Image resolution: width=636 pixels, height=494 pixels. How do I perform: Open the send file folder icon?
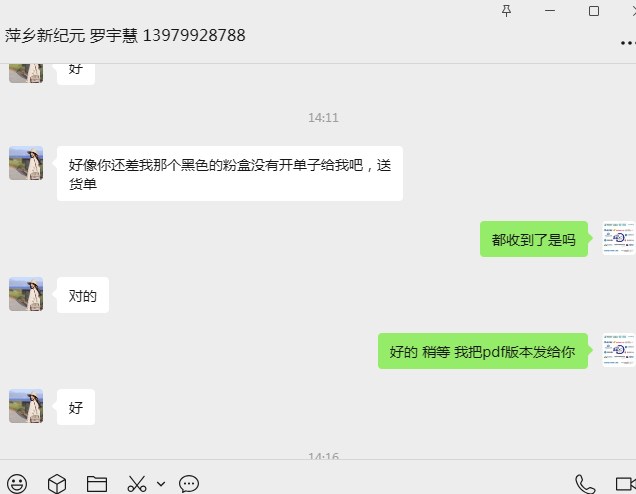point(97,483)
